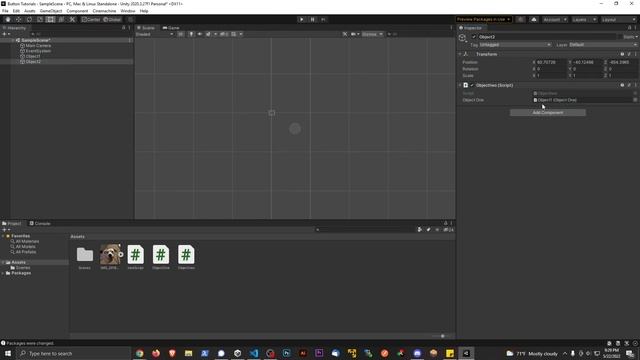Adjust the asset icon size slider

(442, 336)
